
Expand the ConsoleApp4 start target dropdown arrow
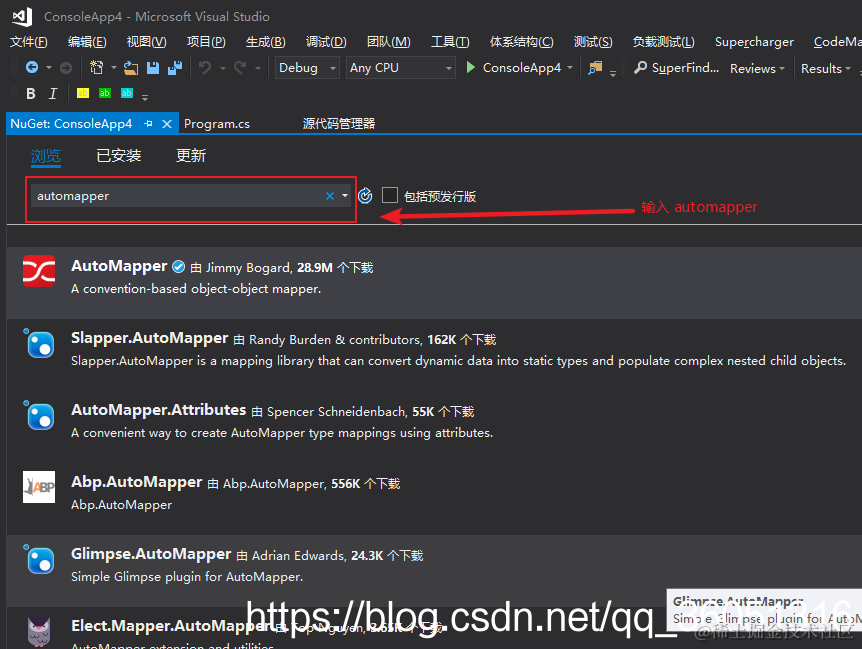pyautogui.click(x=570, y=68)
